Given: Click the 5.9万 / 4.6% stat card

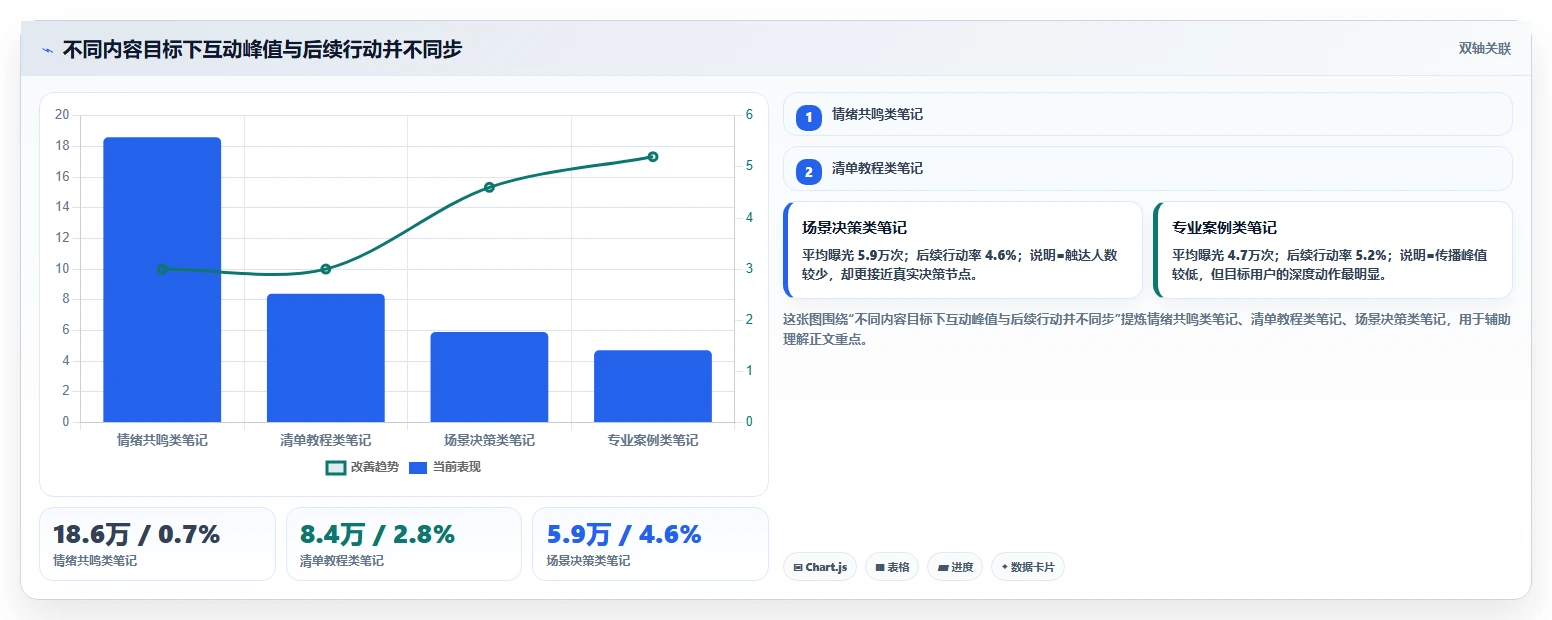Looking at the screenshot, I should tap(650, 544).
